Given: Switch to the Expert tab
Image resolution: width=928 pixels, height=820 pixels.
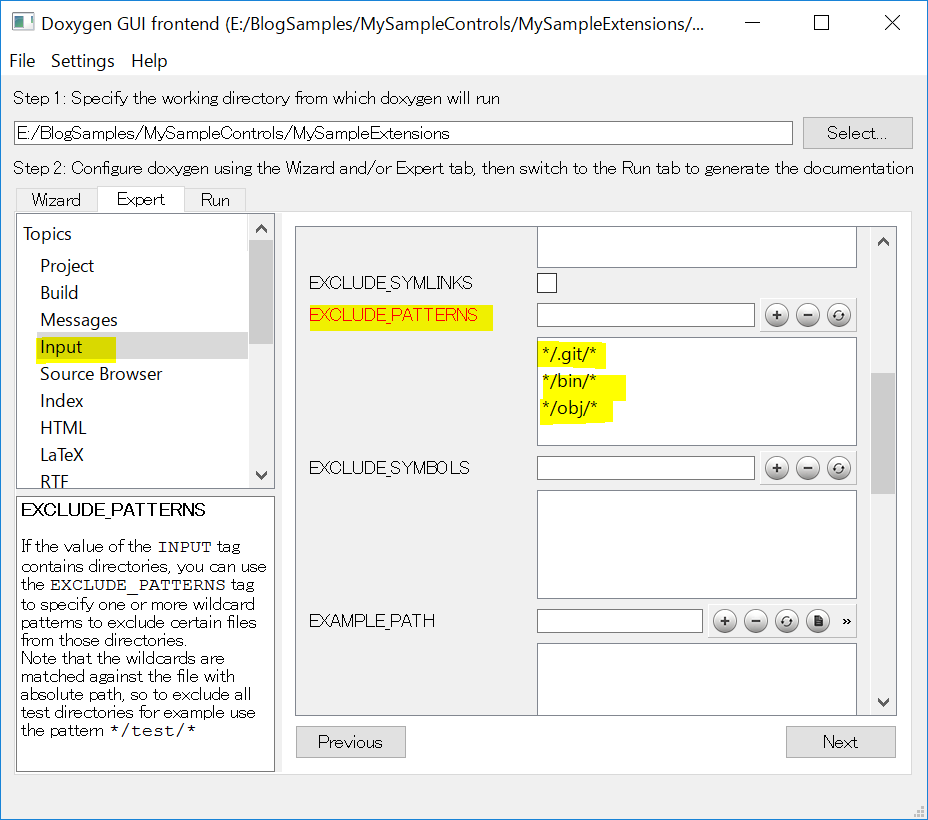Looking at the screenshot, I should click(x=140, y=199).
